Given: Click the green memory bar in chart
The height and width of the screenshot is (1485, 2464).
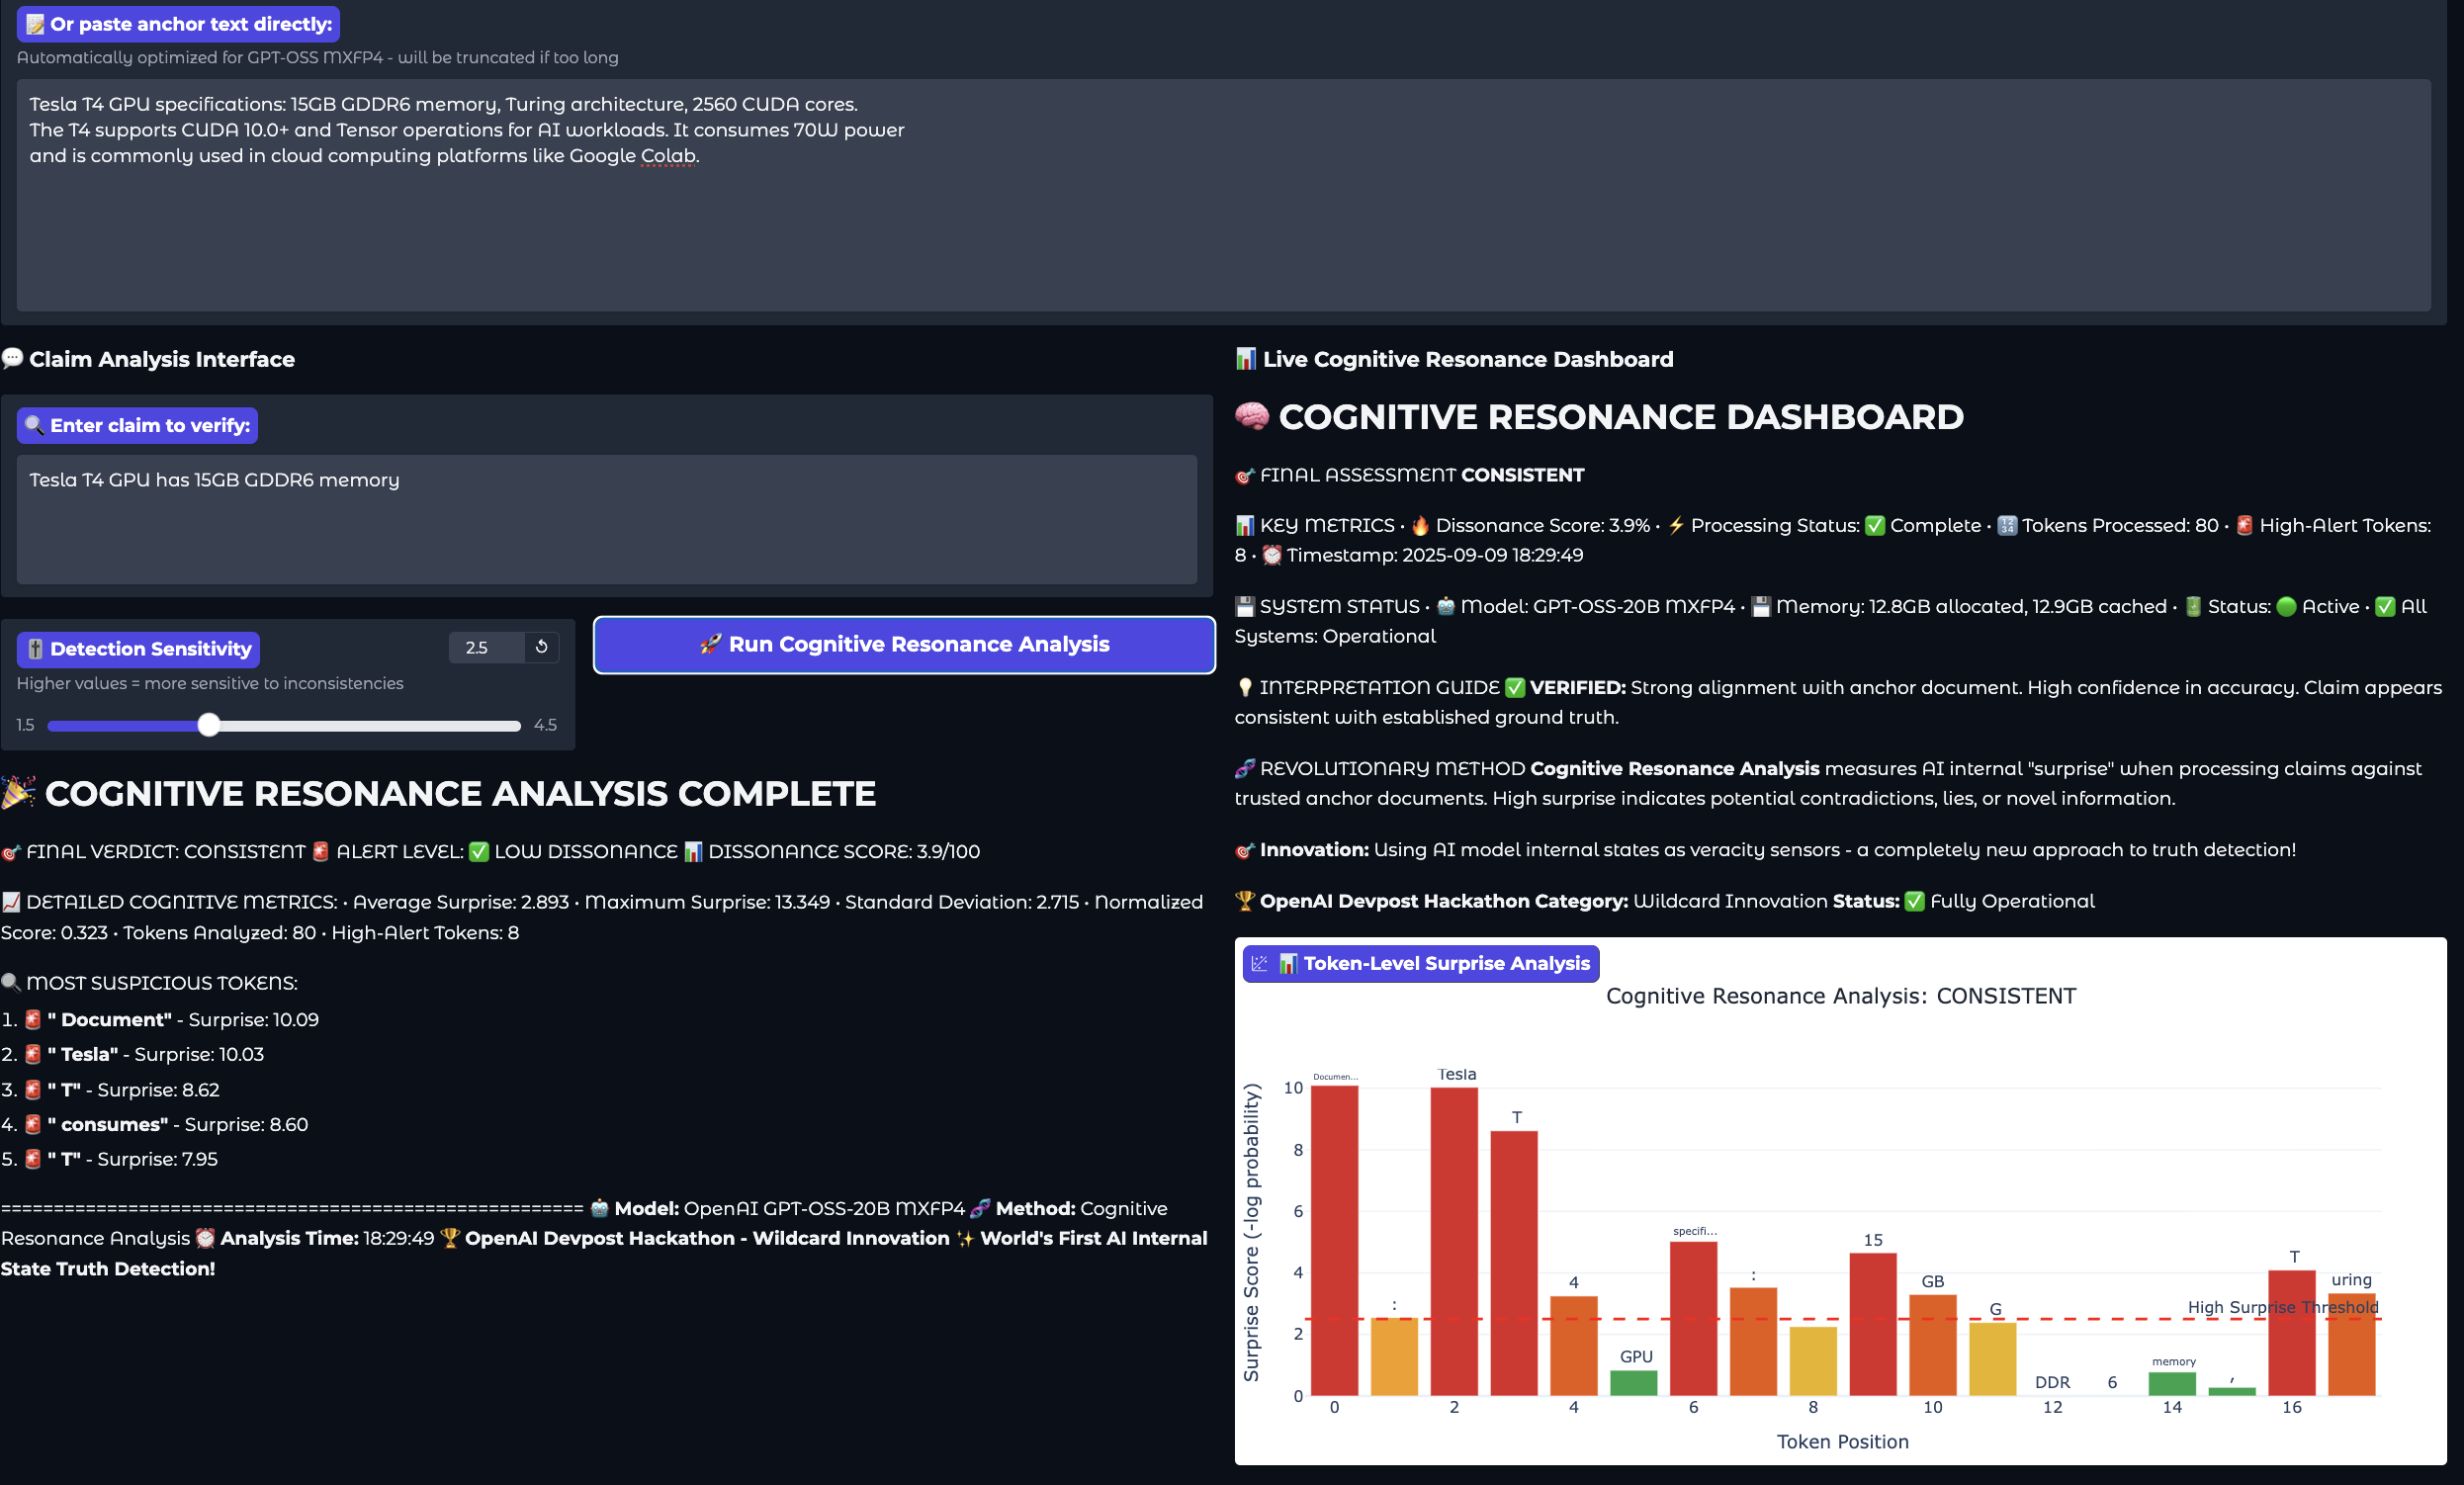Looking at the screenshot, I should coord(2171,1384).
